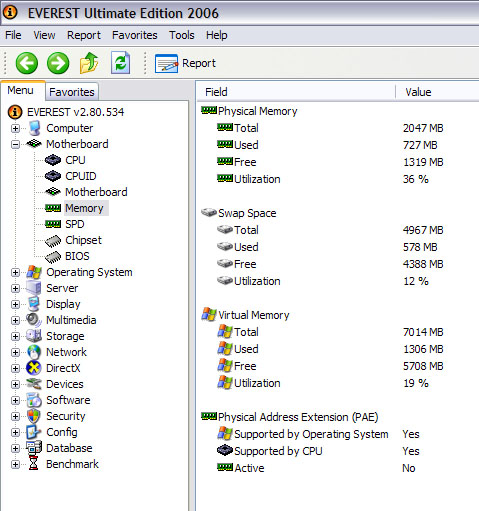Click the green Back arrow button
Screen dimensions: 479x511
pos(27,63)
